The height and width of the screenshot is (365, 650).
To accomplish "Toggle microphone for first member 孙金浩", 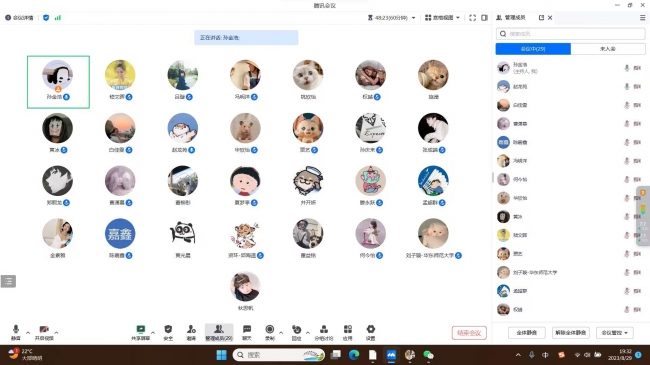I will [626, 68].
